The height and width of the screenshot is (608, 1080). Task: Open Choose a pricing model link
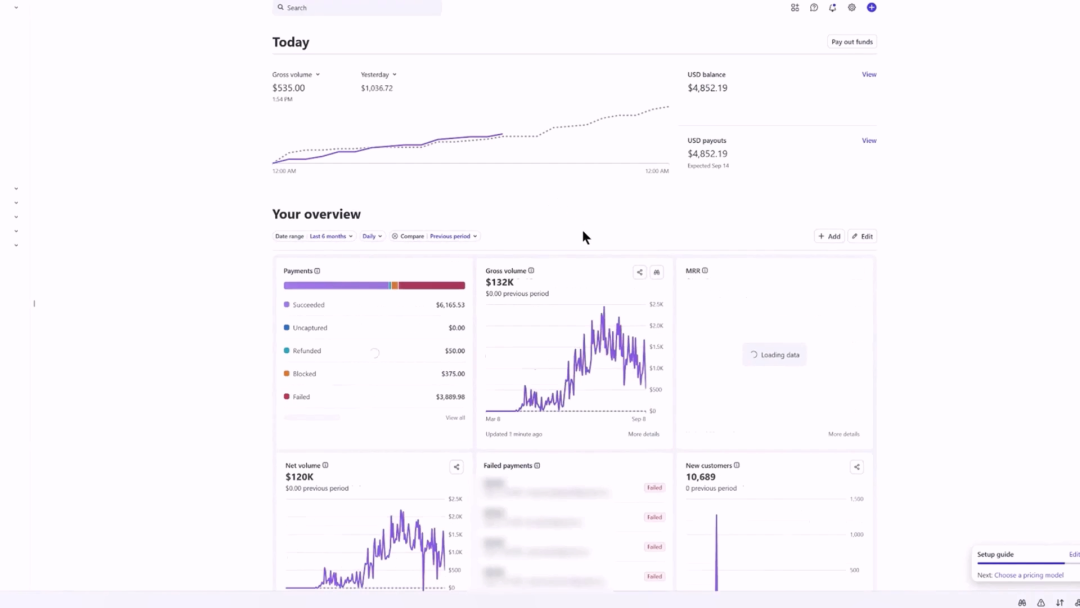[x=1029, y=575]
